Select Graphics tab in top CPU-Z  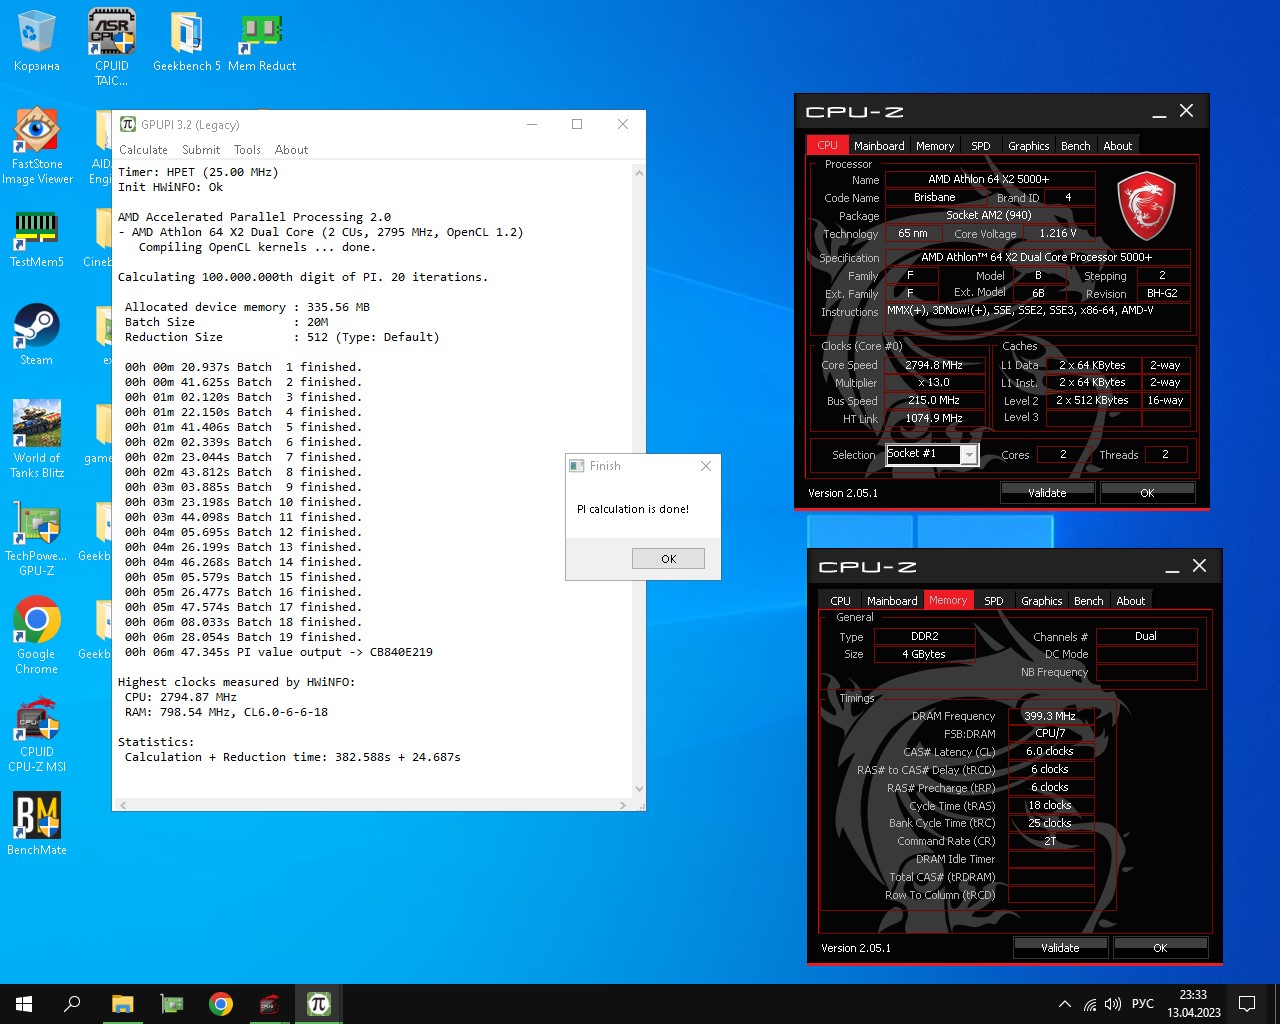[1028, 146]
